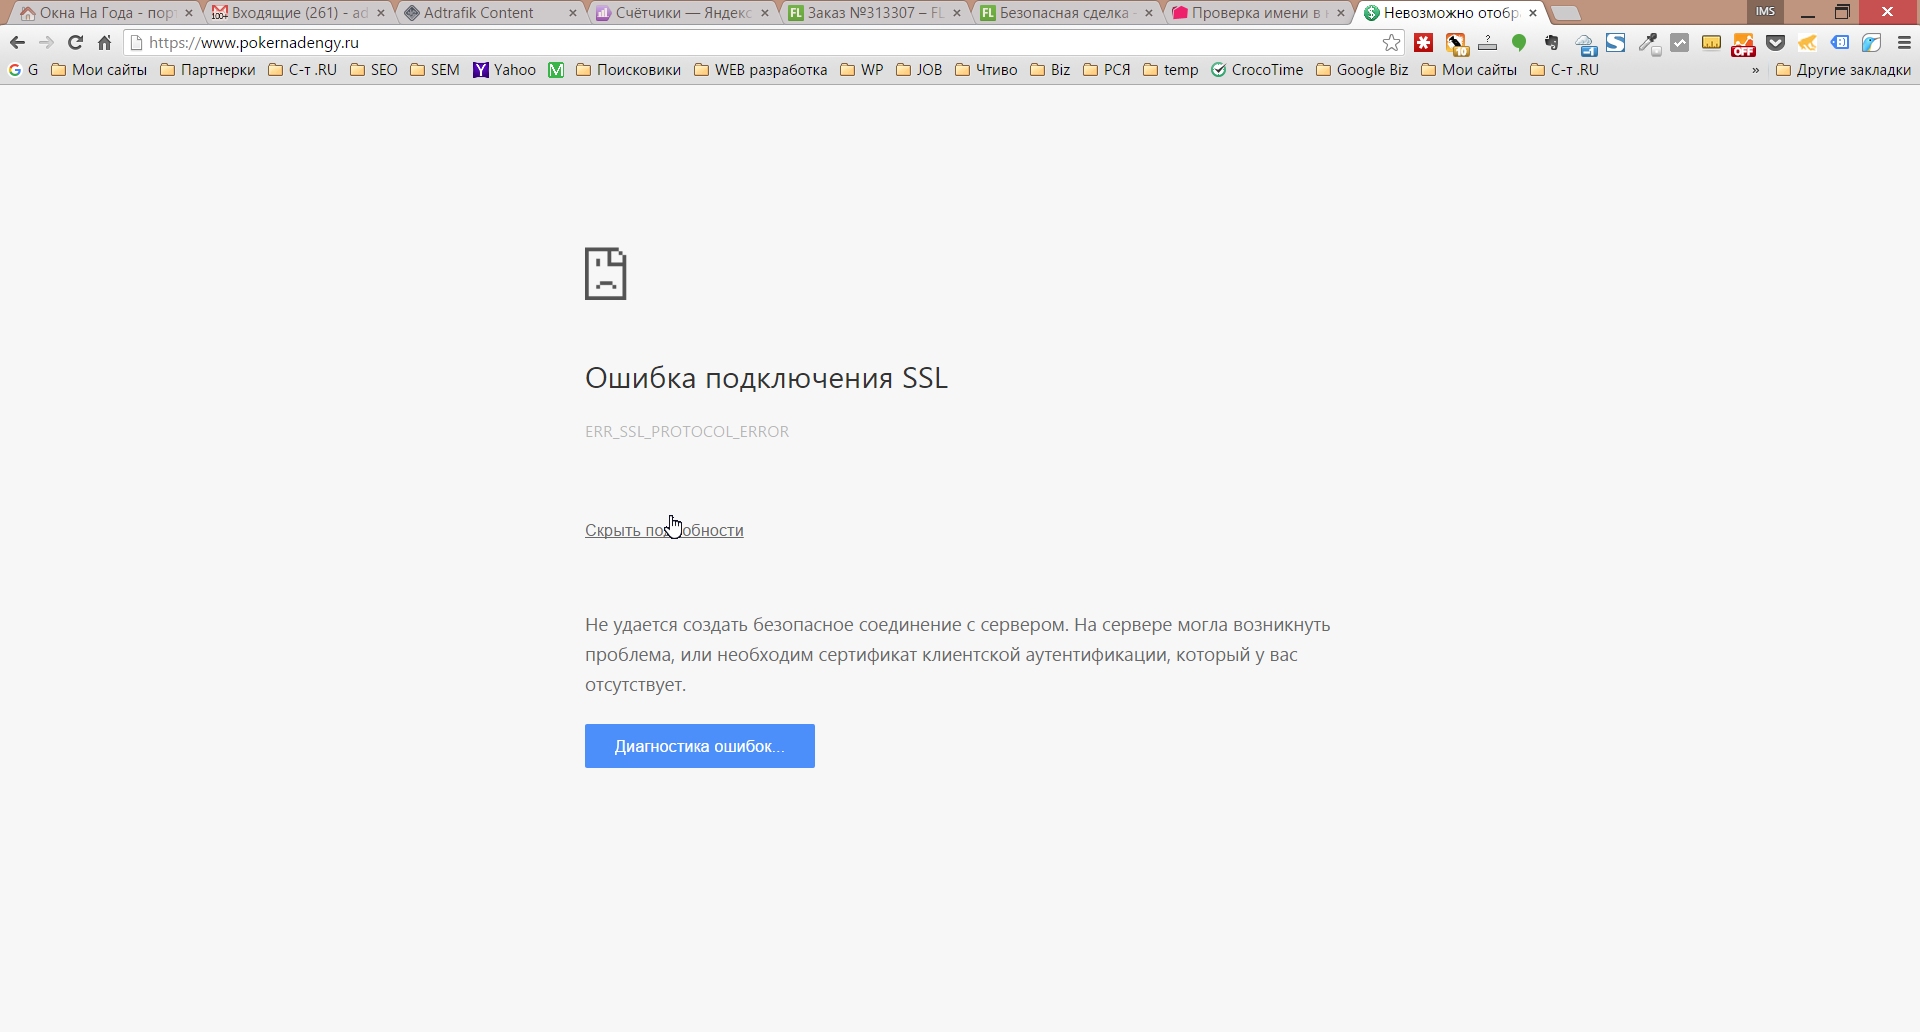Reload the current page
The width and height of the screenshot is (1920, 1032).
75,43
